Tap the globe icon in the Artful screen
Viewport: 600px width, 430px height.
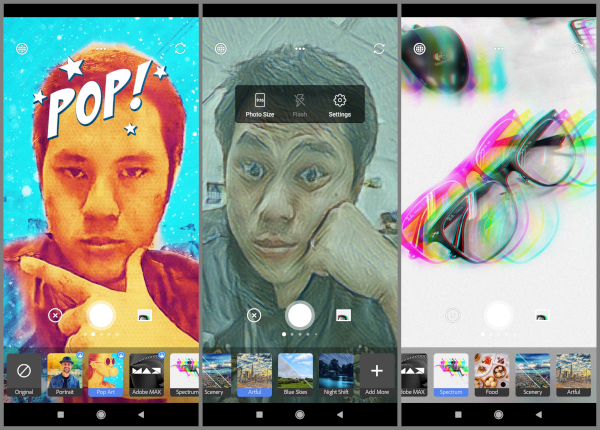click(221, 49)
